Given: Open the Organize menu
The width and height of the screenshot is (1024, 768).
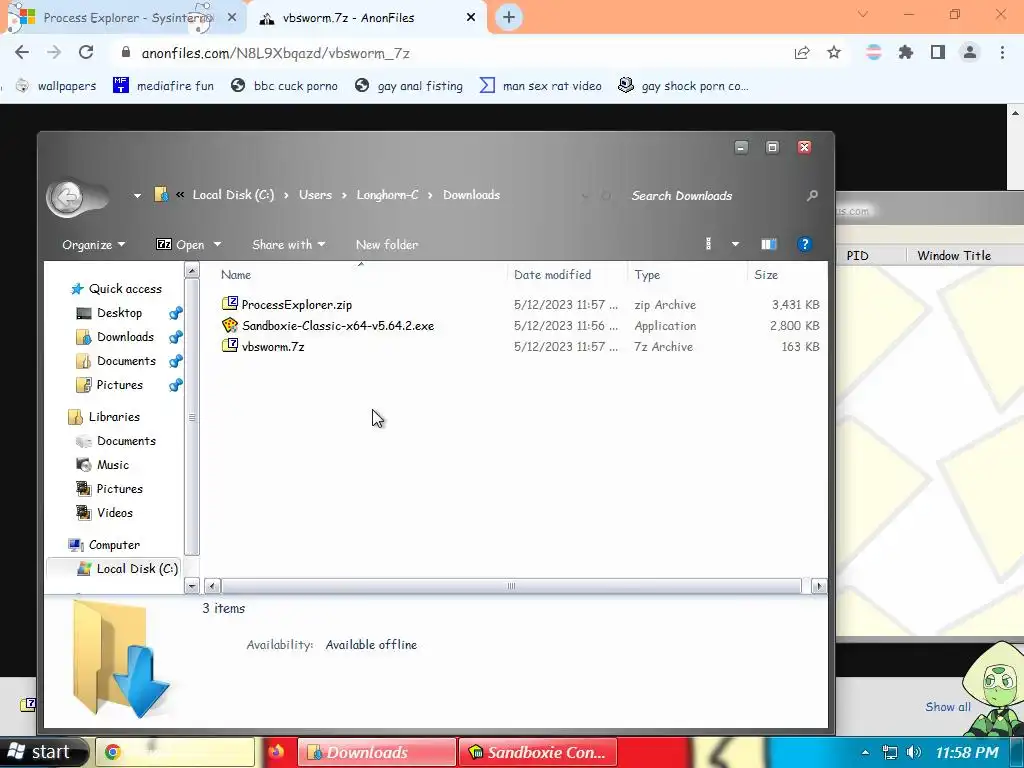Looking at the screenshot, I should point(93,244).
